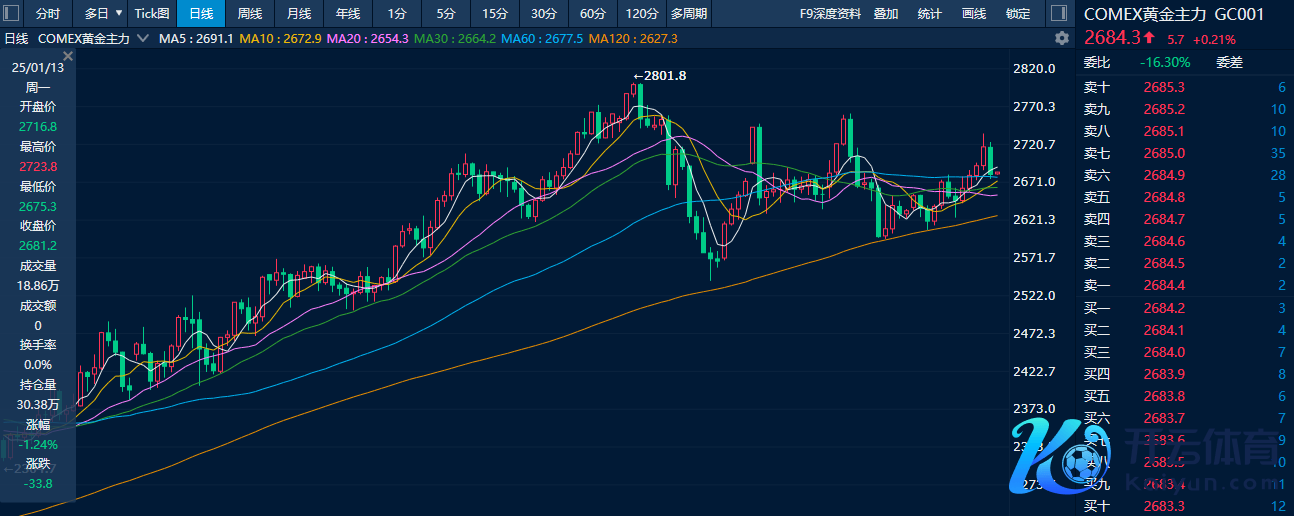Open chart settings gear icon

1061,38
